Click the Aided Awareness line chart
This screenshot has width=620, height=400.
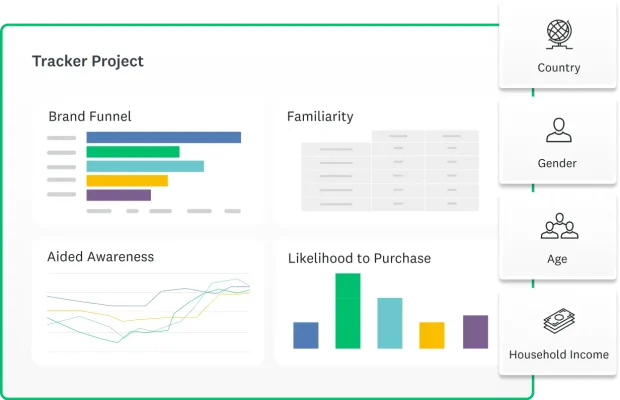(x=148, y=312)
